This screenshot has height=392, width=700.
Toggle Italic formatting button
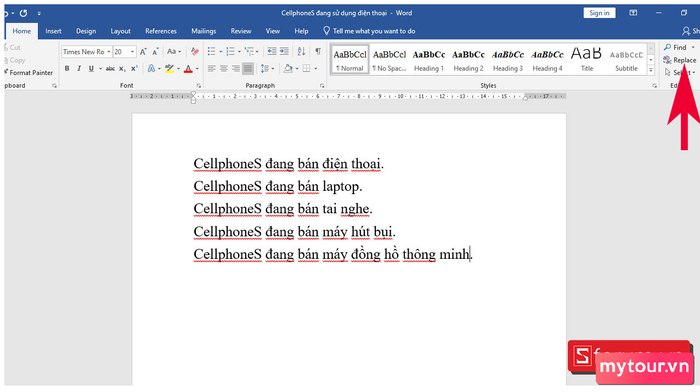79,69
